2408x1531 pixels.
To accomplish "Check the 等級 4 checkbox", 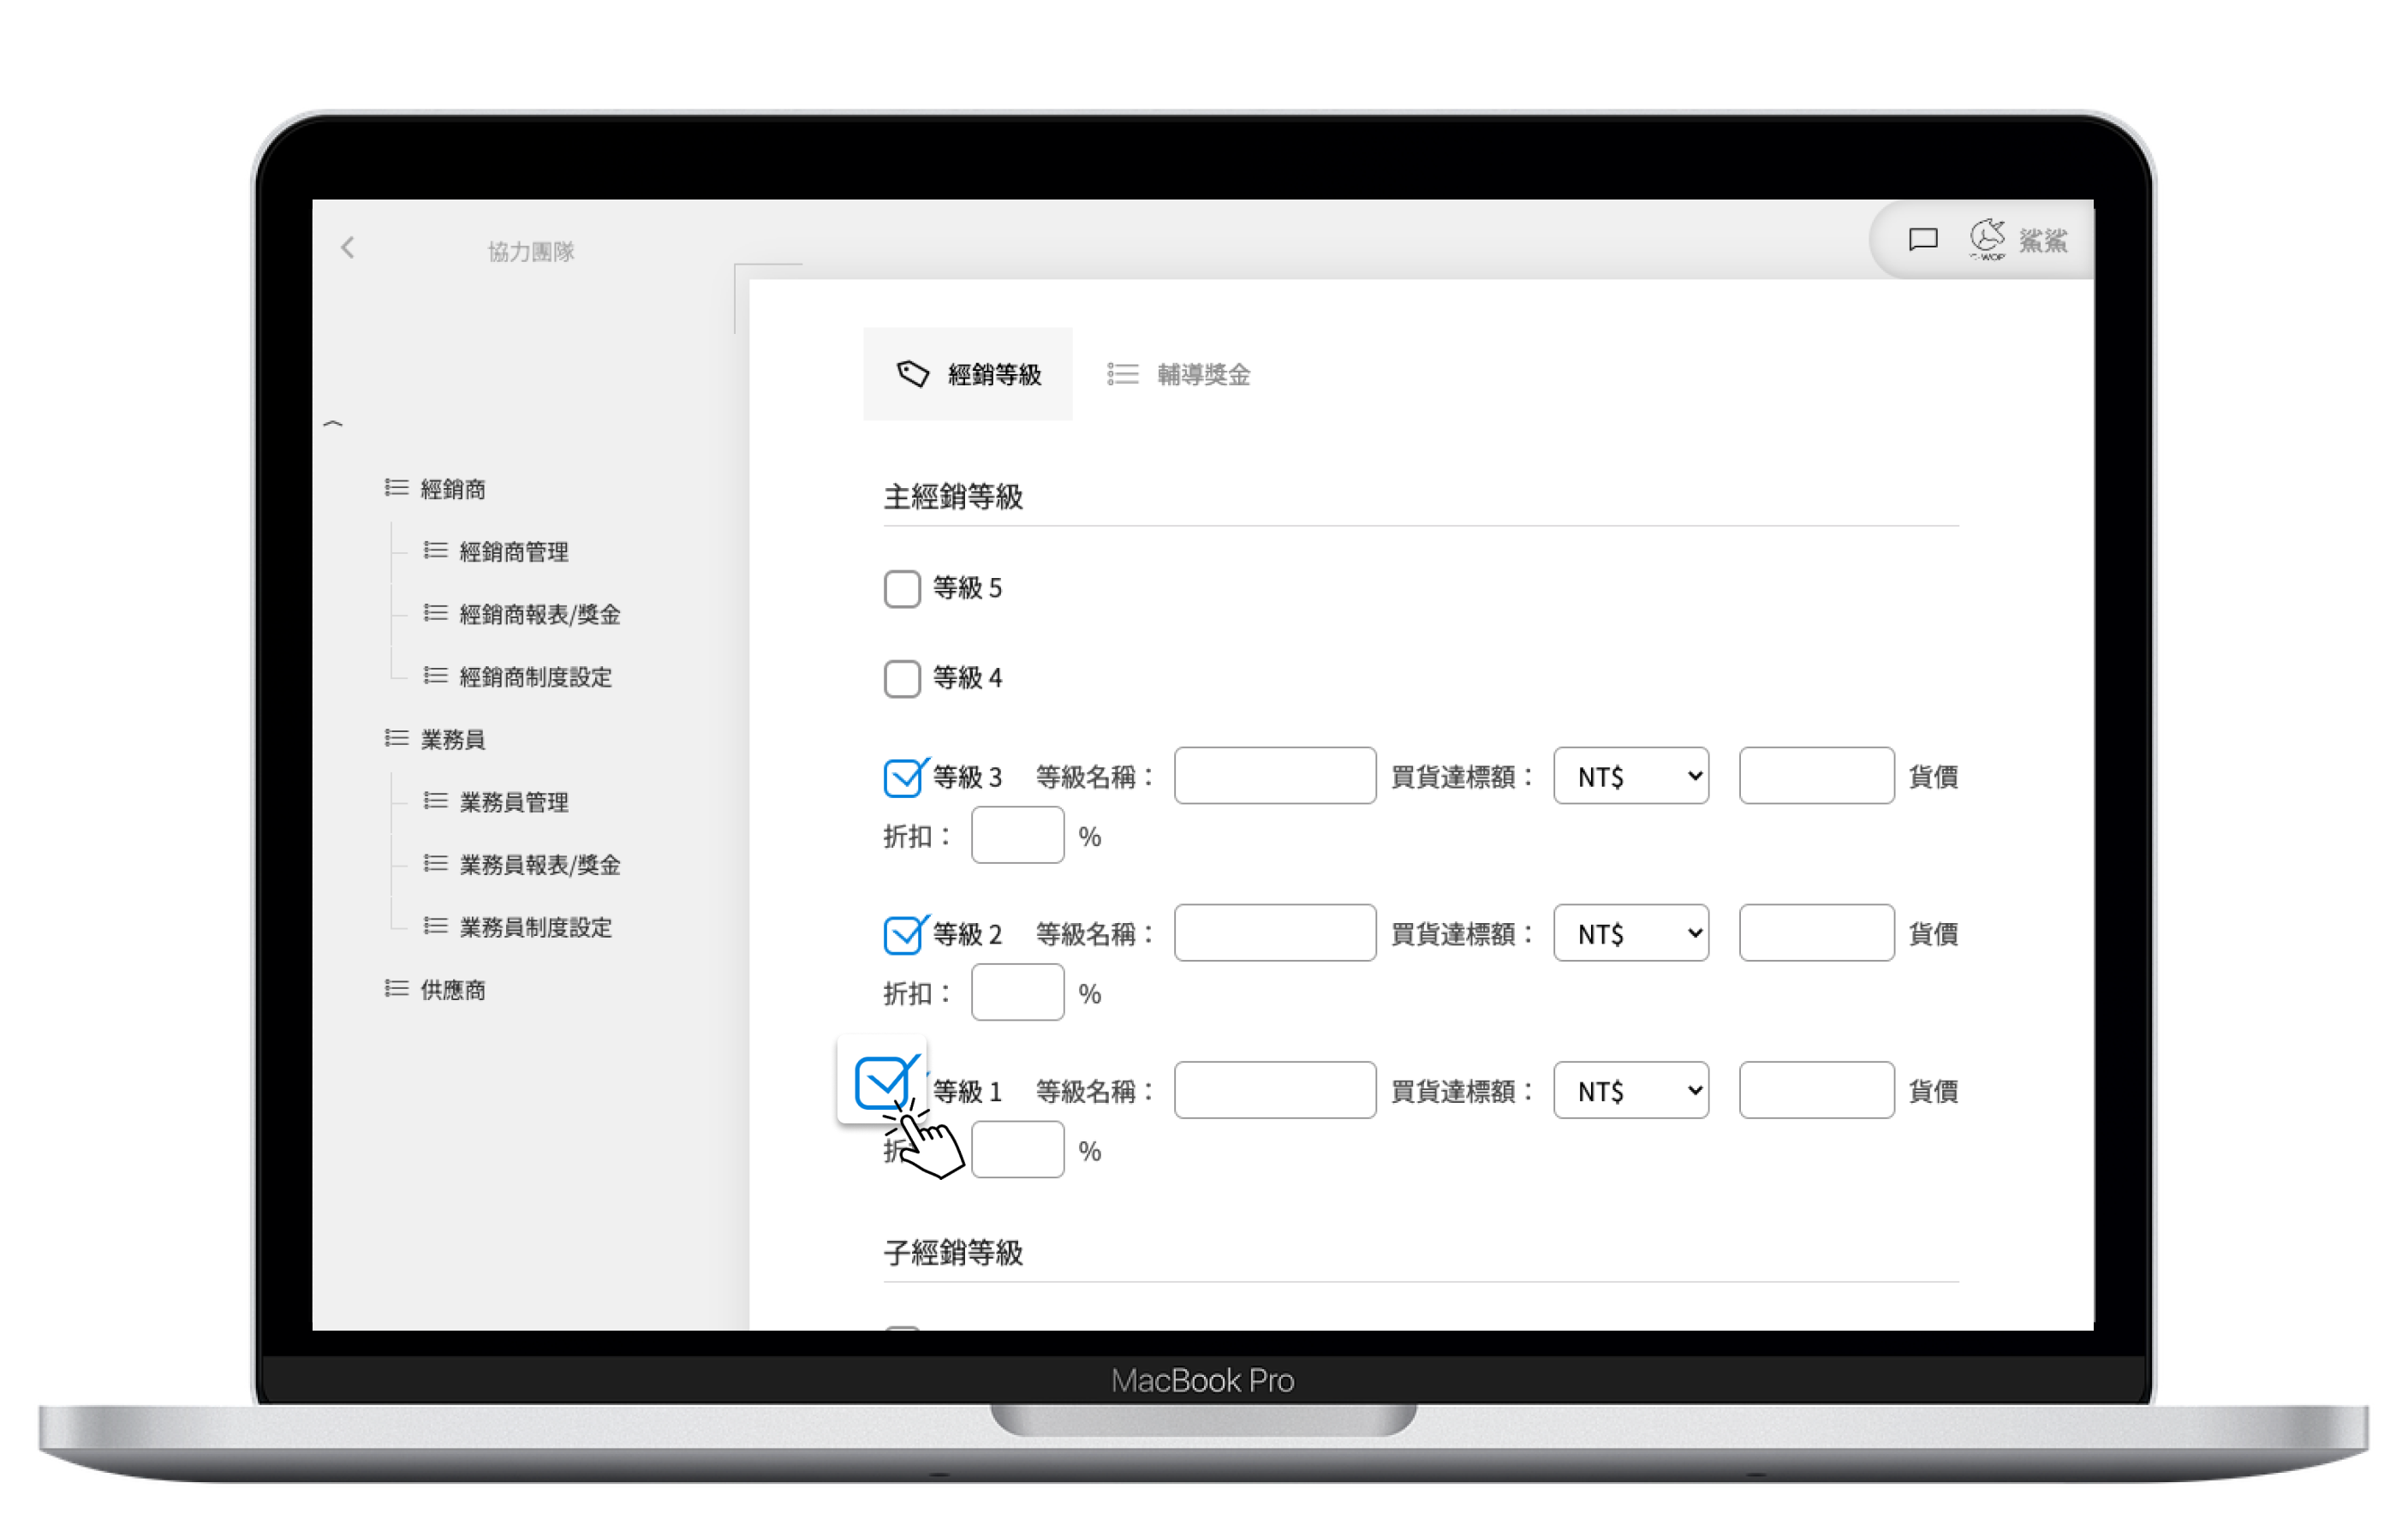I will [902, 679].
